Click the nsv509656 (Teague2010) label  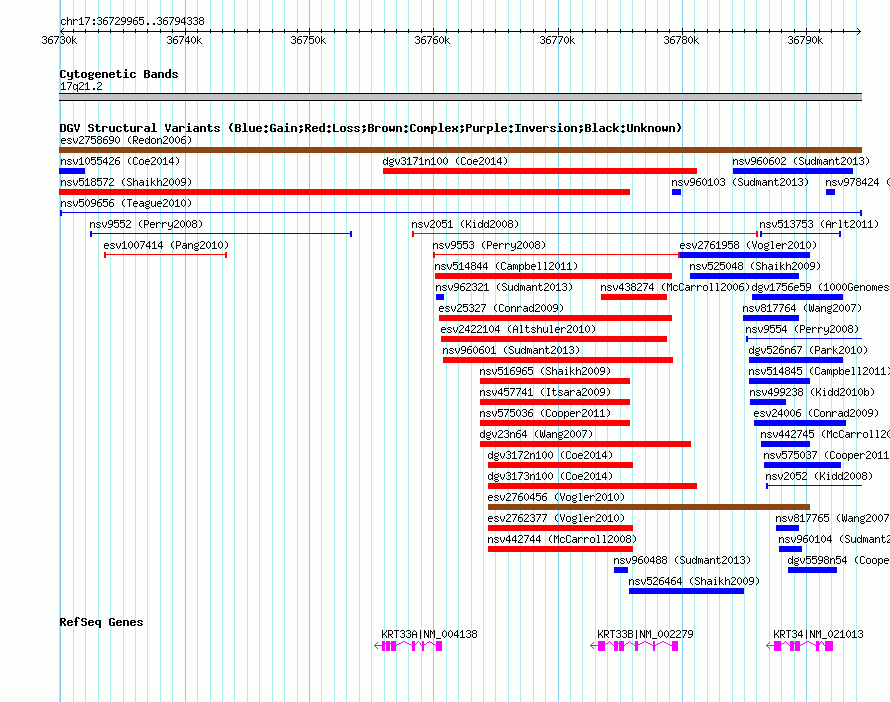(x=126, y=203)
